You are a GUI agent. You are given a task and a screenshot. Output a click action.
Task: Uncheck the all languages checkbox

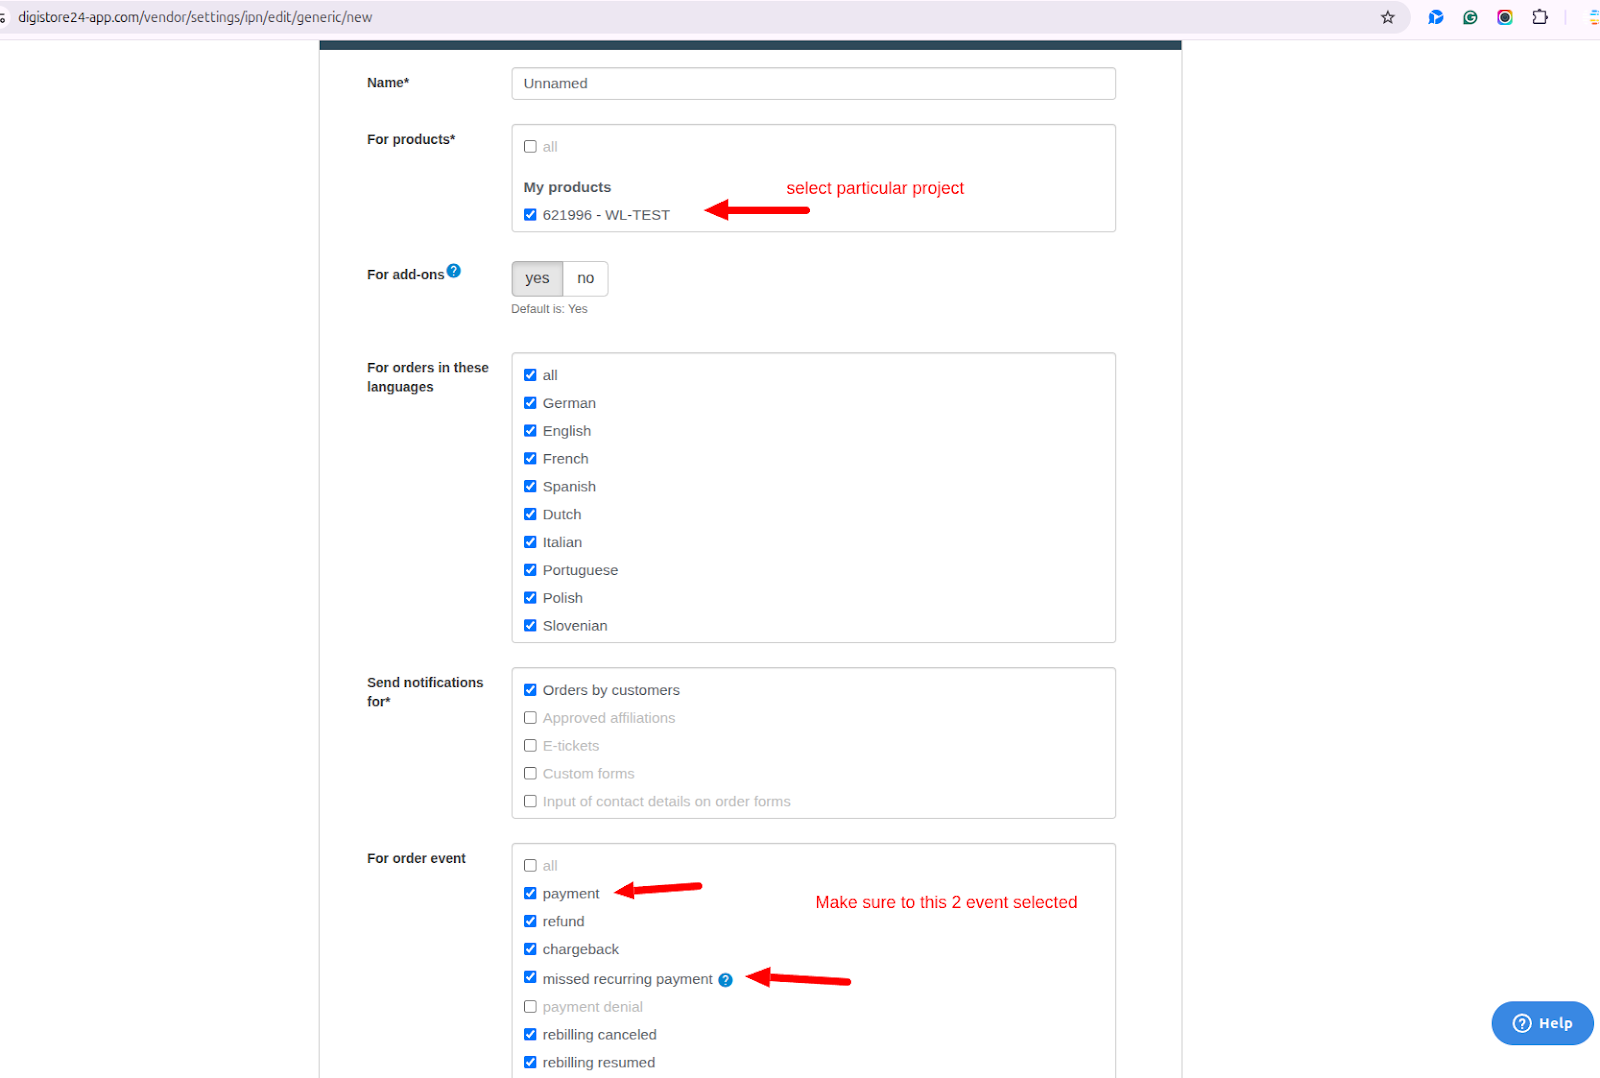pos(530,375)
